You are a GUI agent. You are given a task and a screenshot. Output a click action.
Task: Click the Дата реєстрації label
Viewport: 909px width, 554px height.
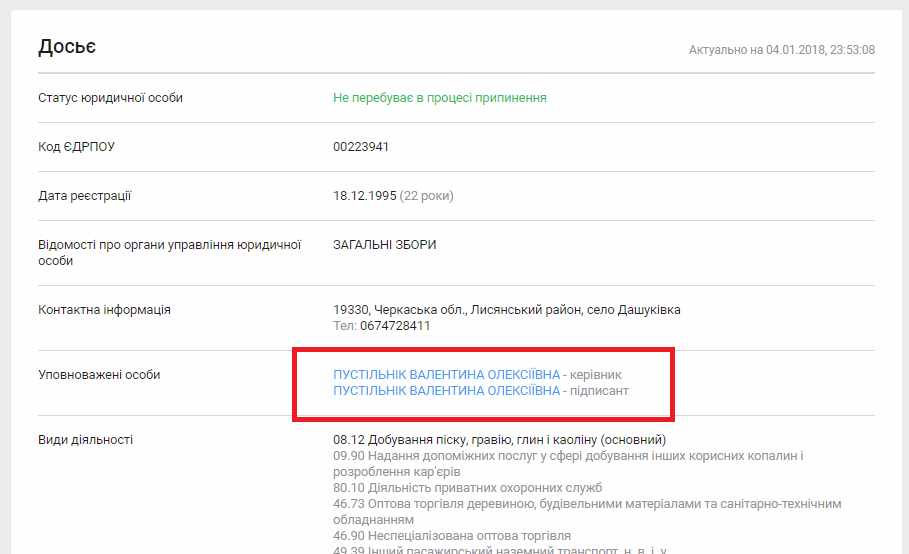click(84, 196)
